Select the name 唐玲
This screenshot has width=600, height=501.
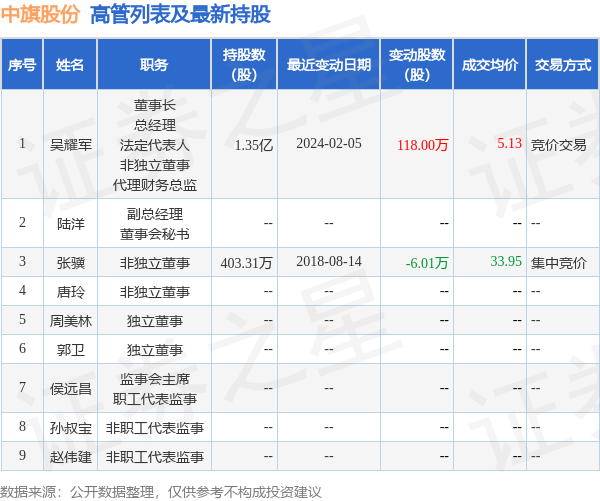click(70, 292)
